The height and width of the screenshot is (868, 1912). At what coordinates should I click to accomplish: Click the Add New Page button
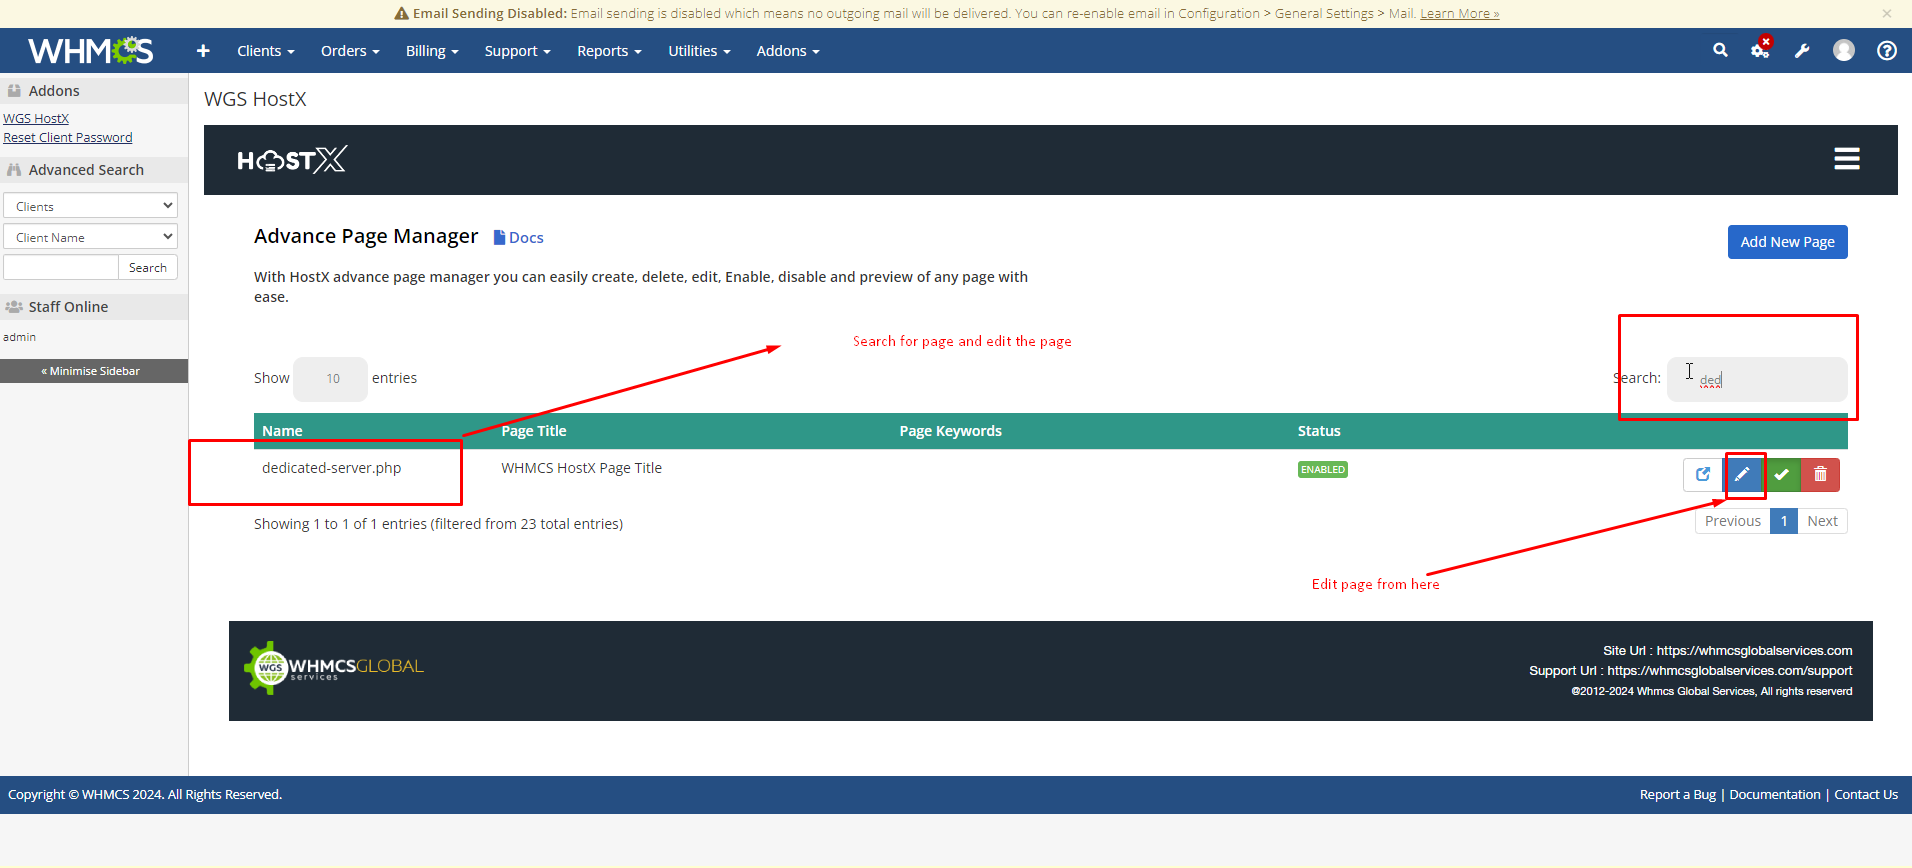pos(1787,242)
